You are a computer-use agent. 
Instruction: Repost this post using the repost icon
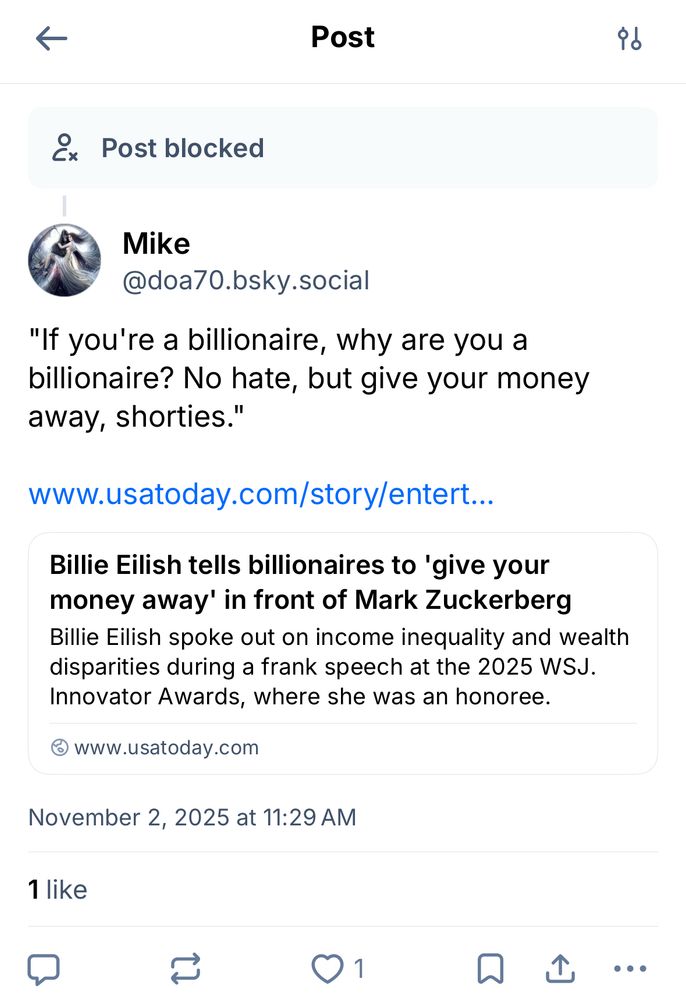pyautogui.click(x=185, y=968)
